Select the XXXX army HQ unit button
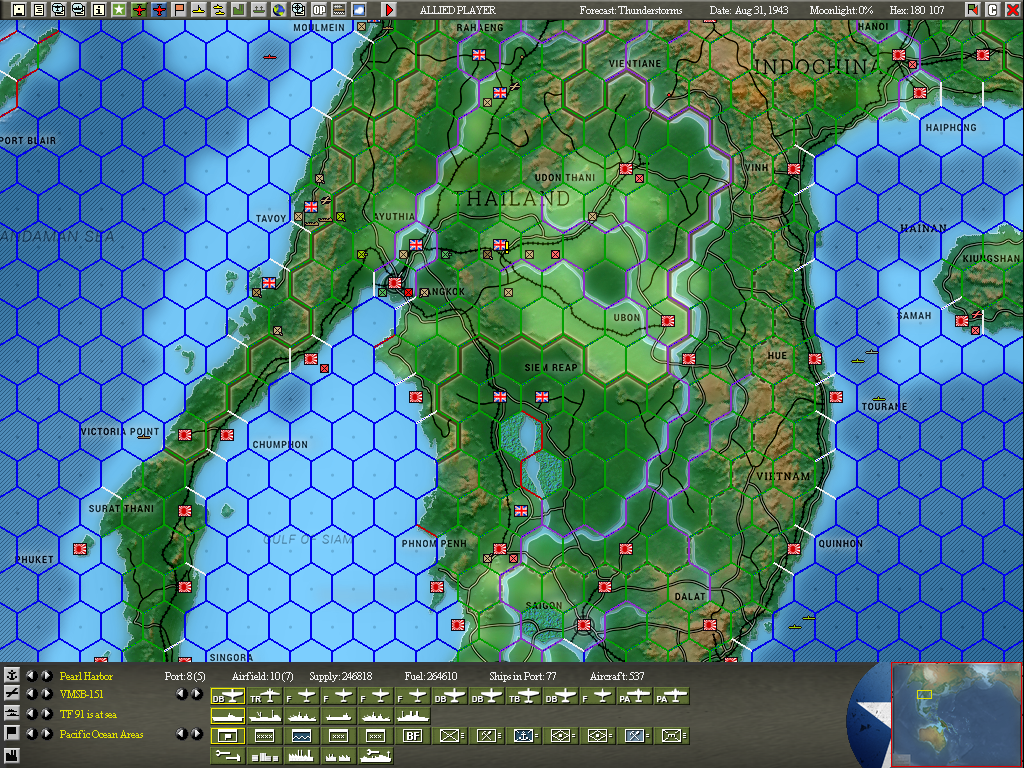Viewport: 1024px width, 768px height. pyautogui.click(x=264, y=735)
